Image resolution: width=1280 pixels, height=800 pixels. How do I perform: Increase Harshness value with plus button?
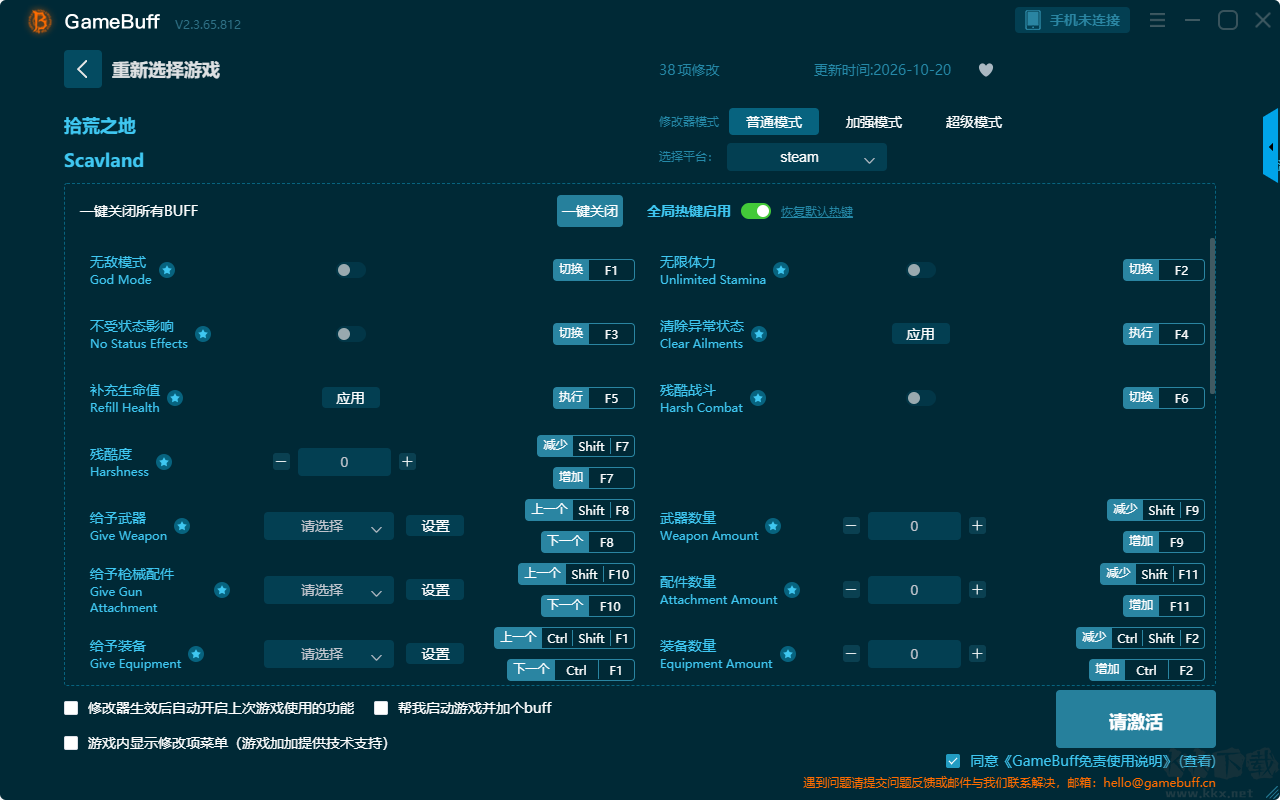tap(407, 462)
